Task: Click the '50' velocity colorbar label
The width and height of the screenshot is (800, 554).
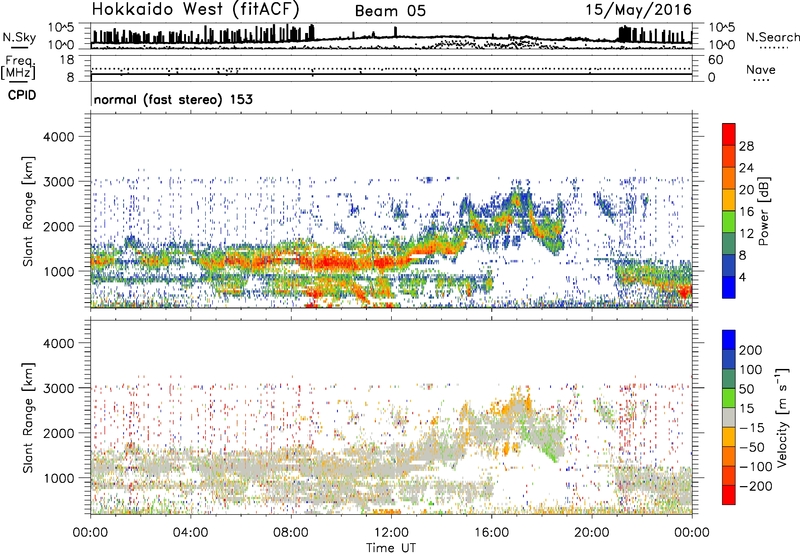Action: point(746,389)
